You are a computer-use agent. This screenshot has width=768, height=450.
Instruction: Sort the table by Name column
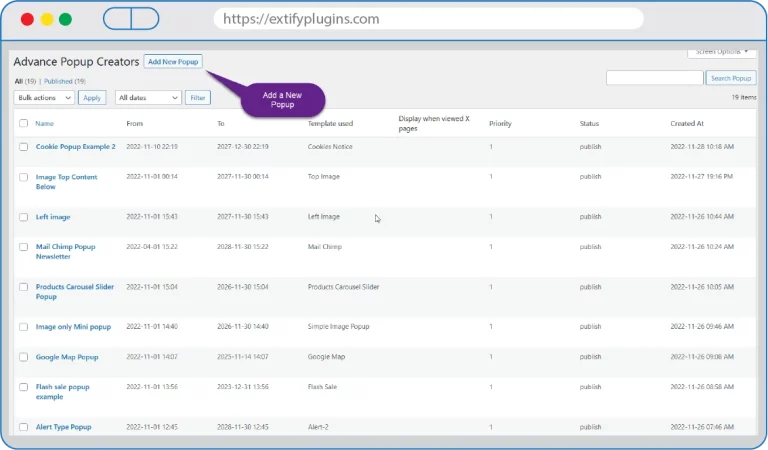click(x=44, y=124)
